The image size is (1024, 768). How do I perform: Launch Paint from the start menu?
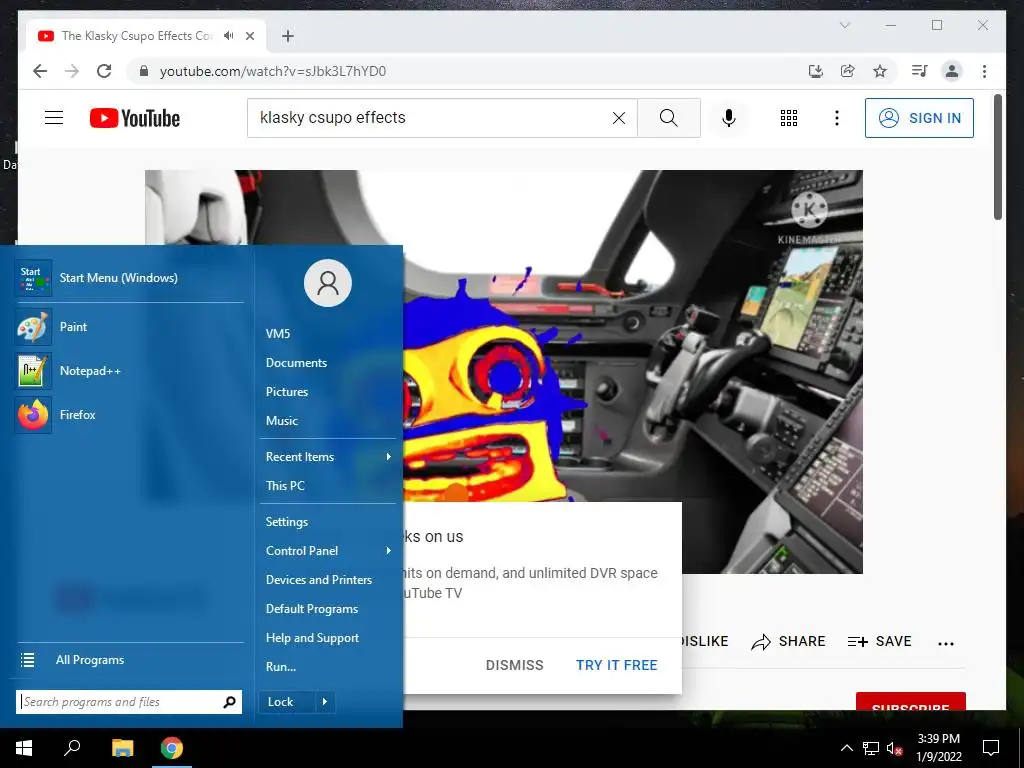click(x=129, y=327)
